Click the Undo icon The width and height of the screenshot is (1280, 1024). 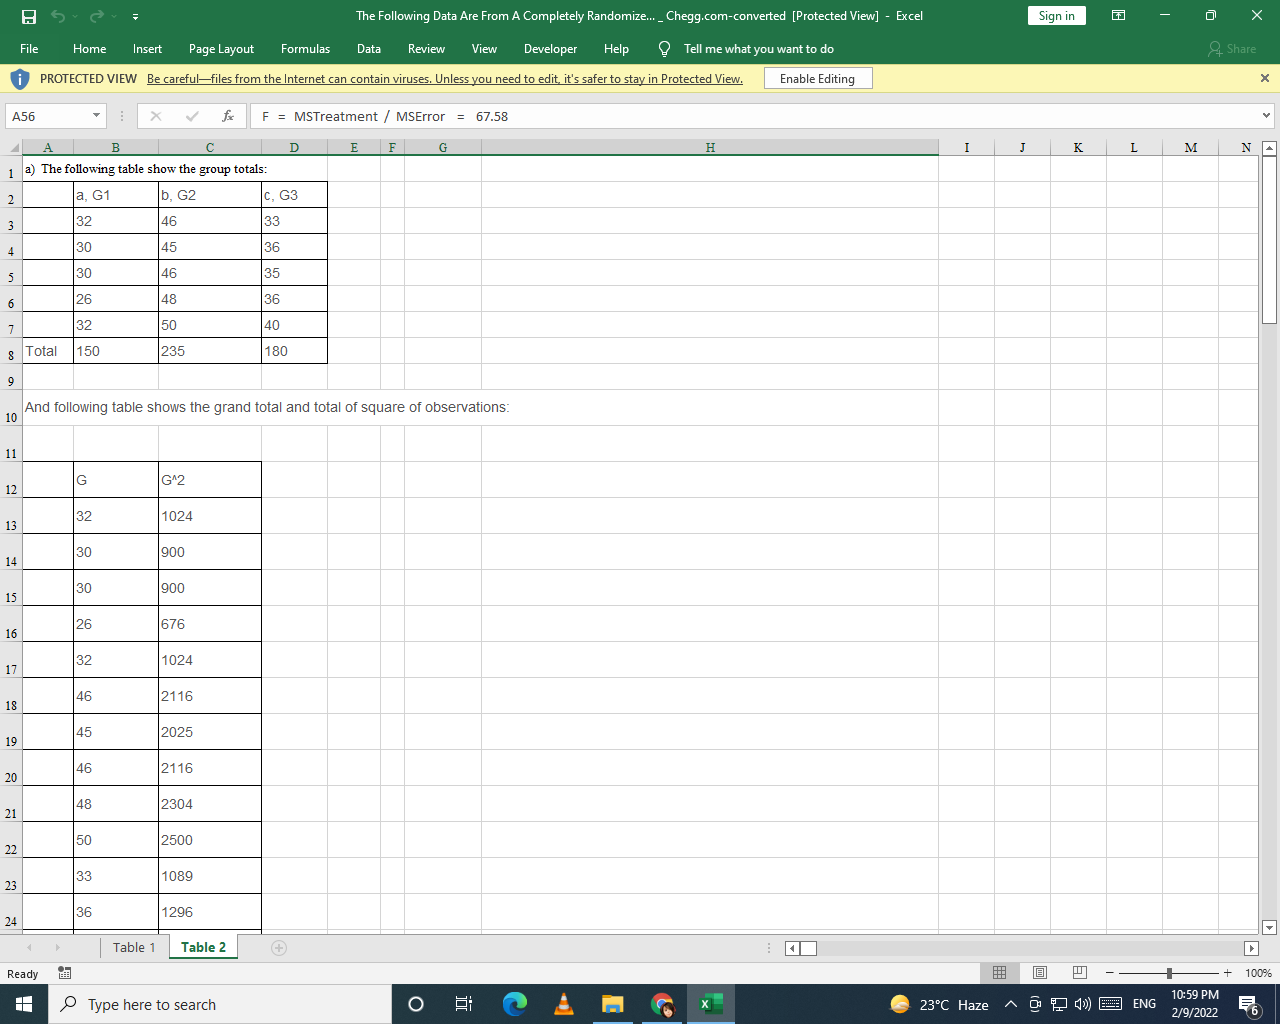click(x=57, y=15)
